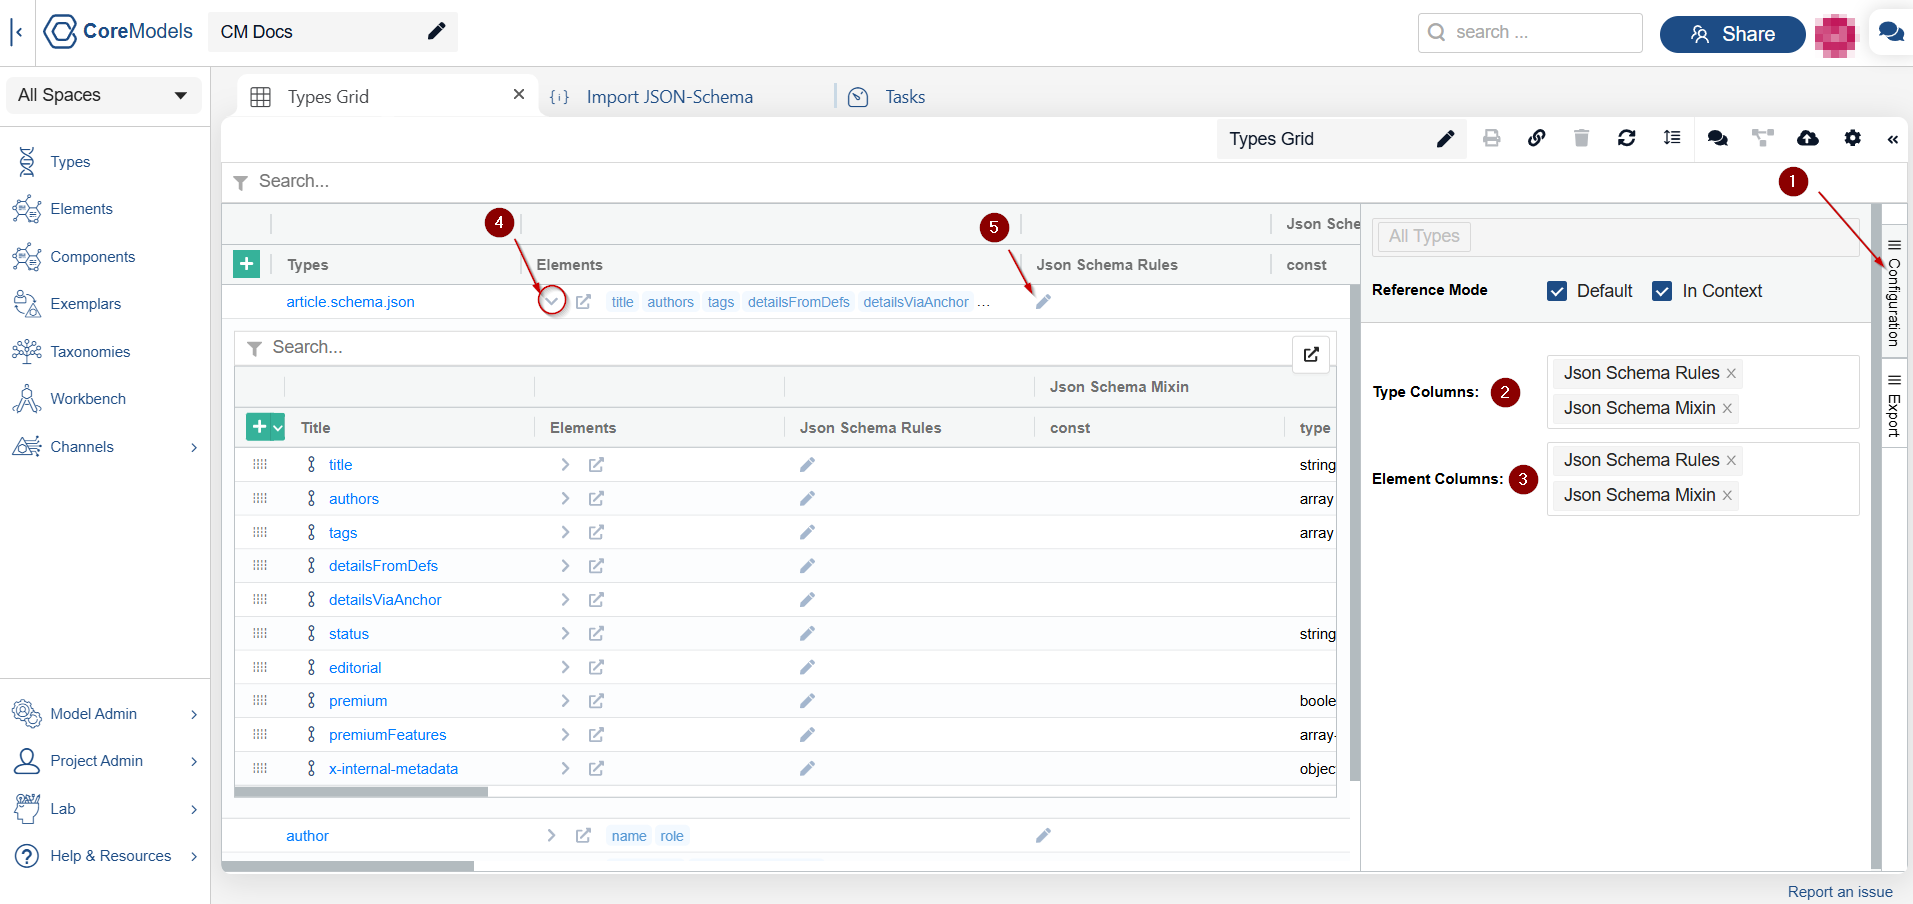1913x904 pixels.
Task: Click the copy link icon in toolbar
Action: click(x=1536, y=138)
